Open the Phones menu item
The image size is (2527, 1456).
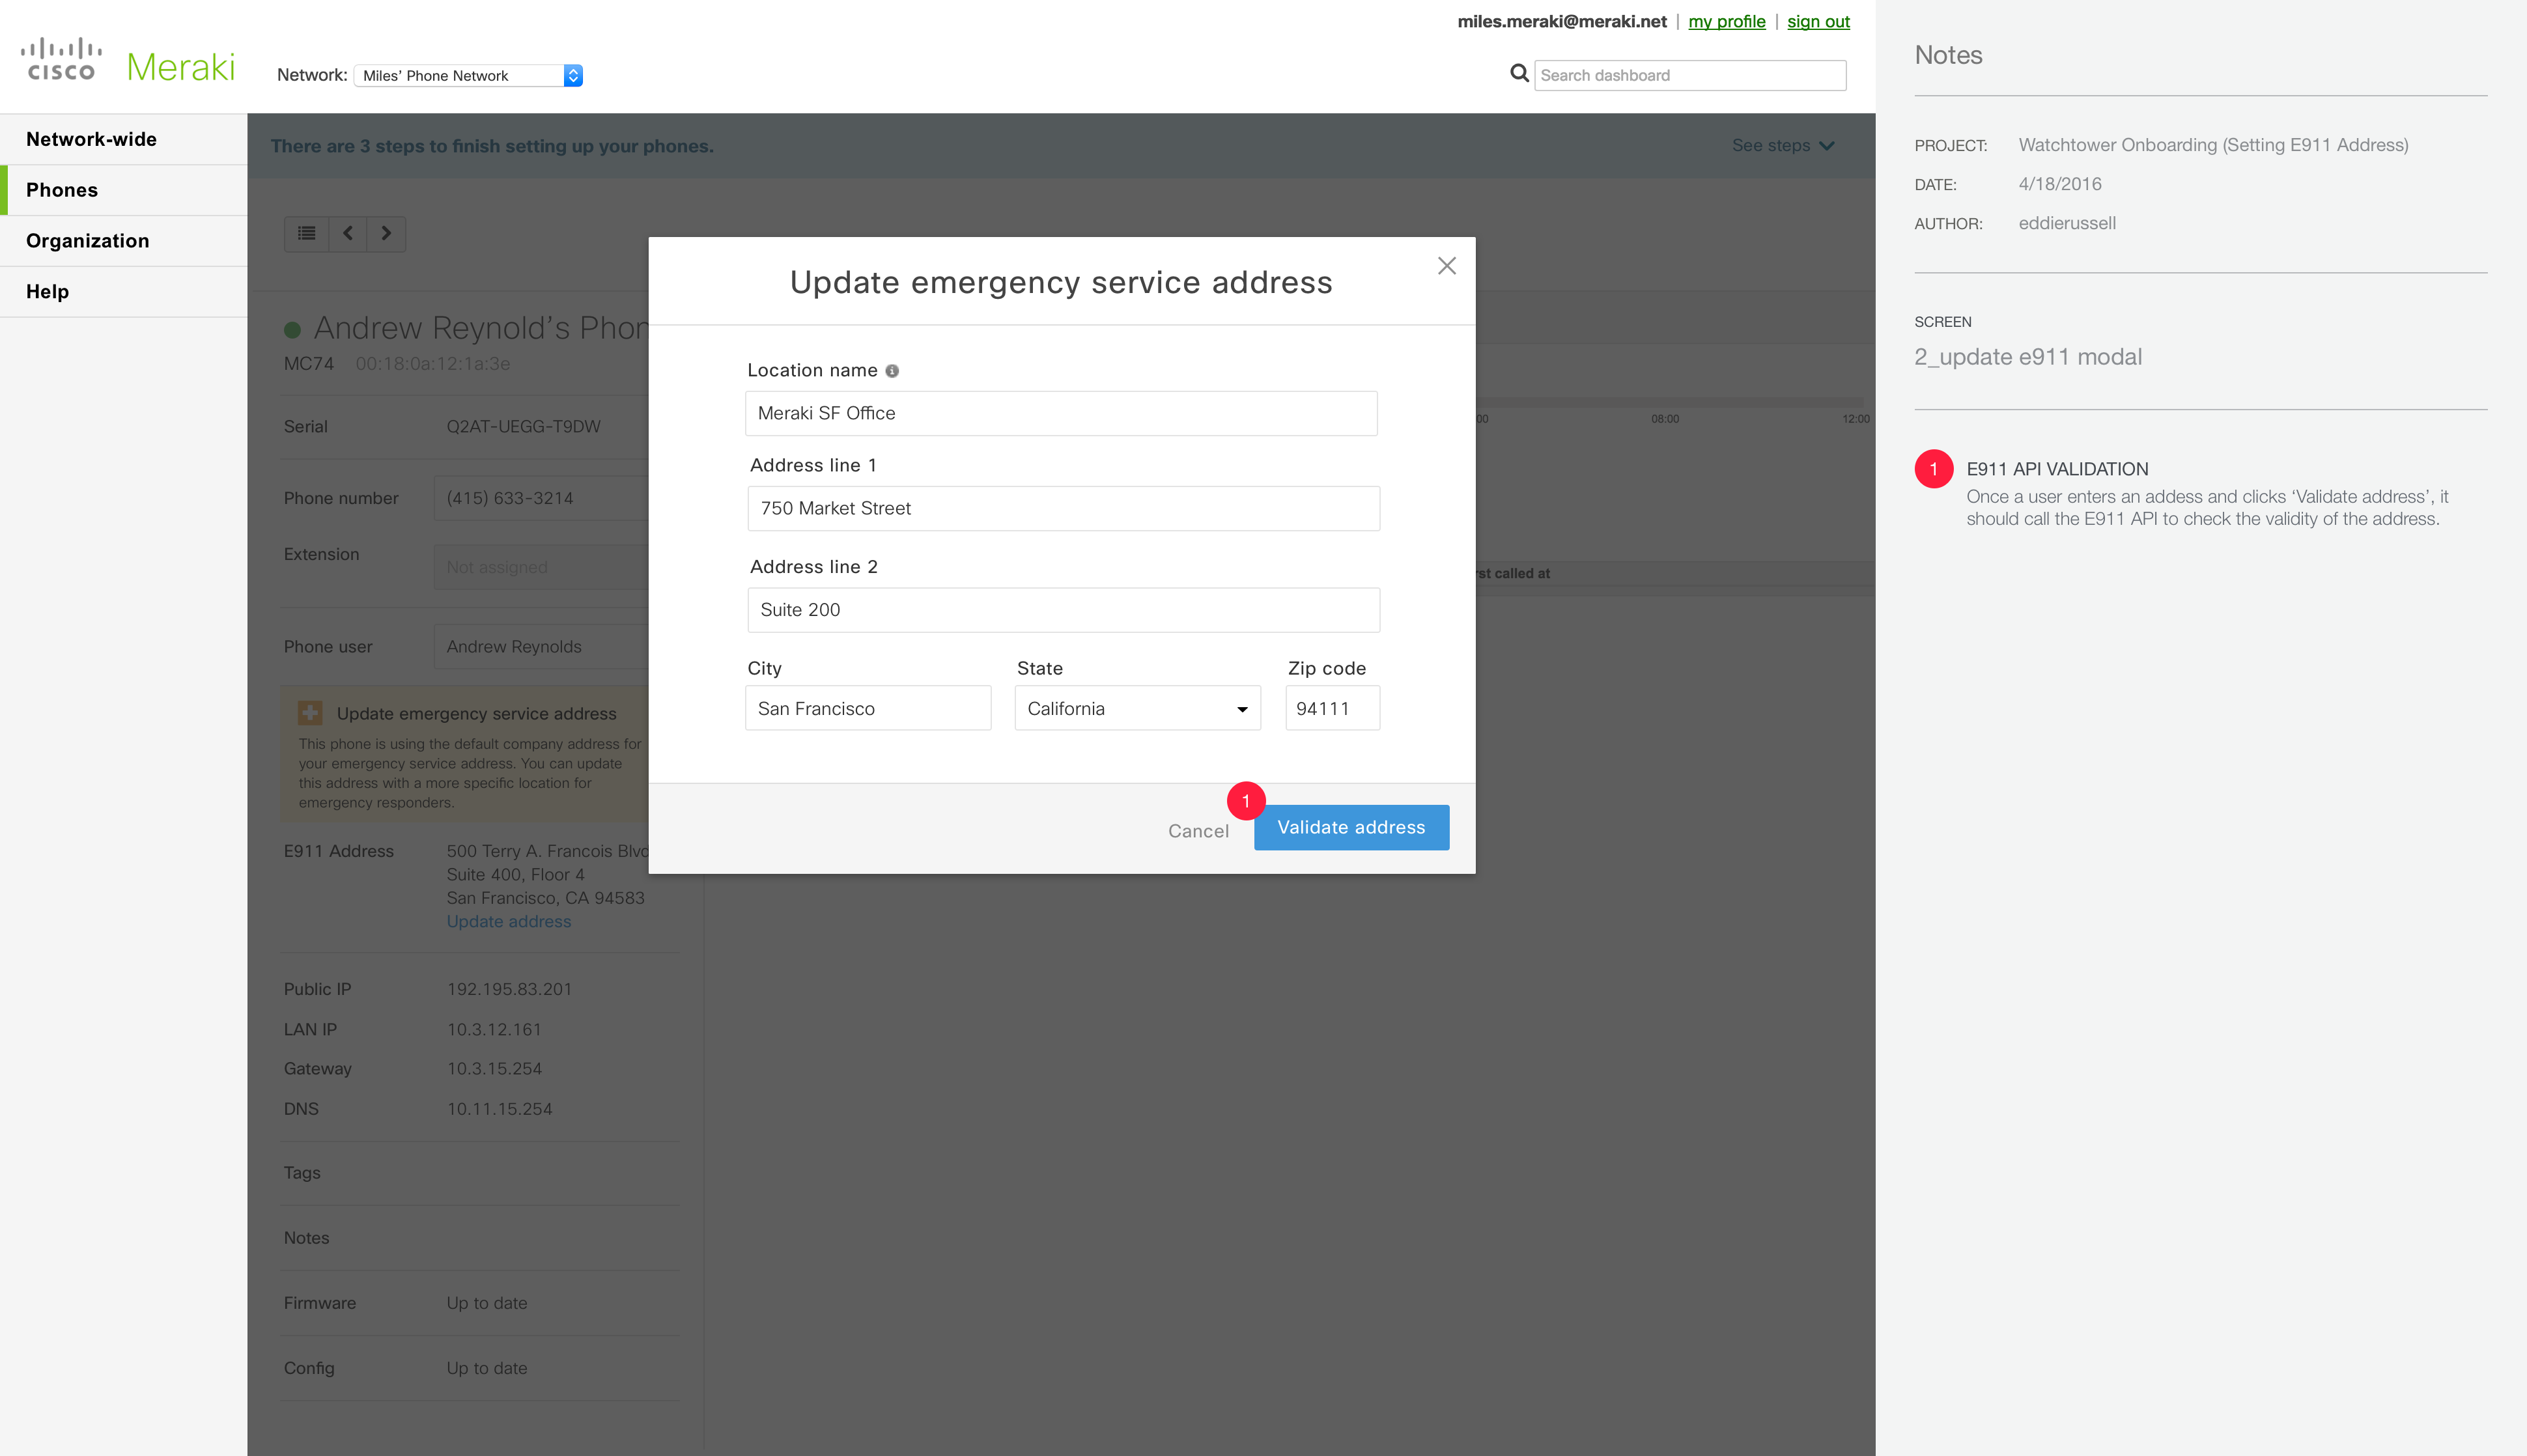pos(62,190)
